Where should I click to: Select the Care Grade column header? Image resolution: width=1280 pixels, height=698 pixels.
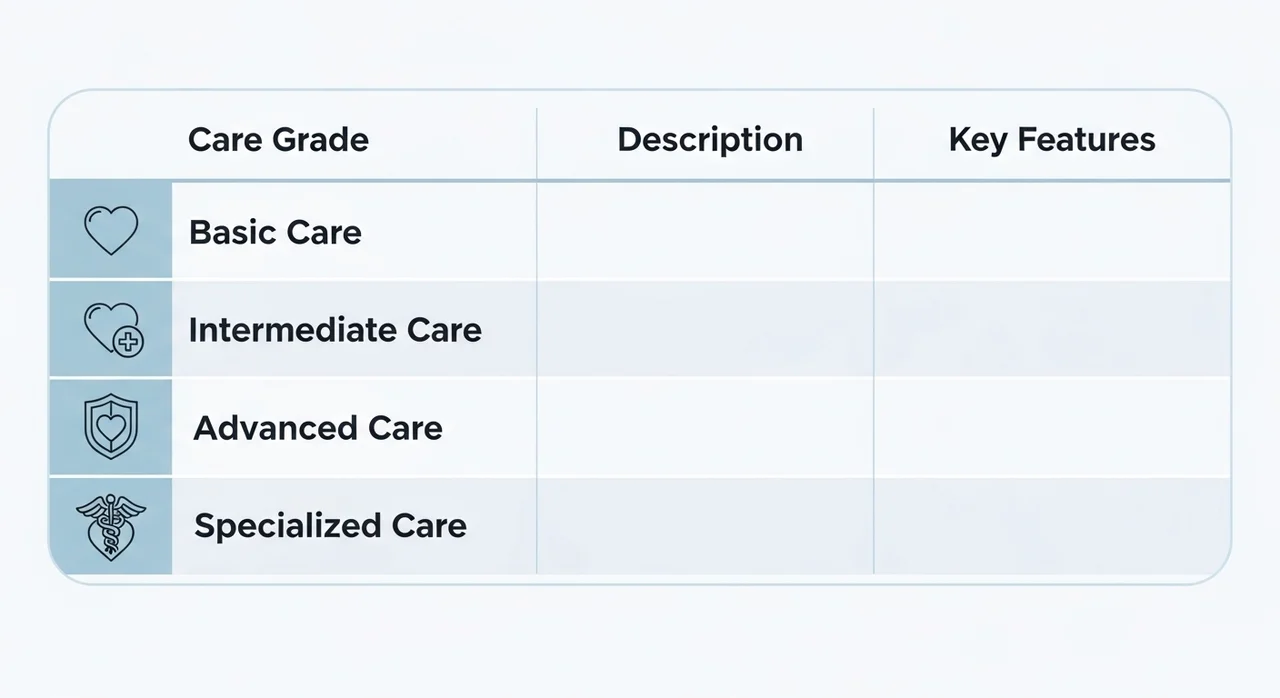point(278,140)
